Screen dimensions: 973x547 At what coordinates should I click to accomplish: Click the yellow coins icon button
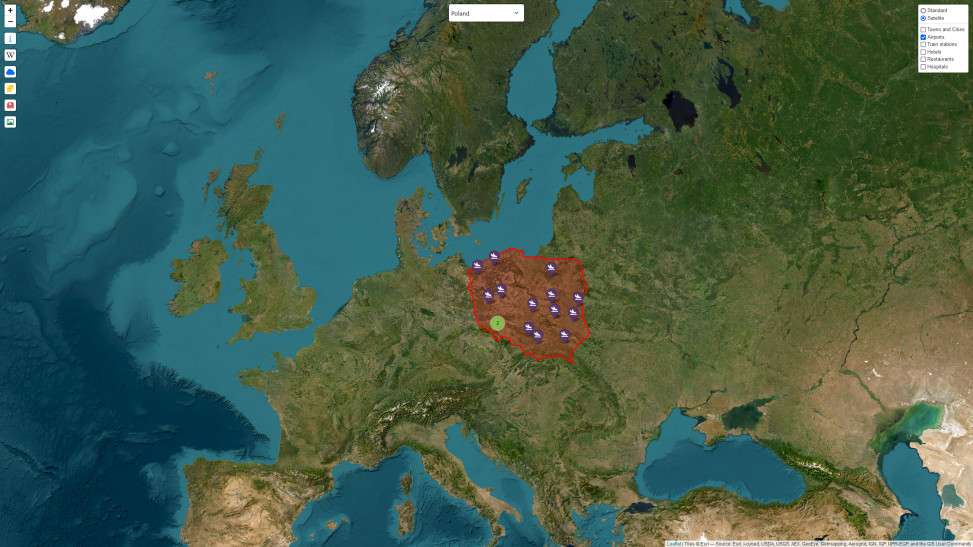point(10,88)
